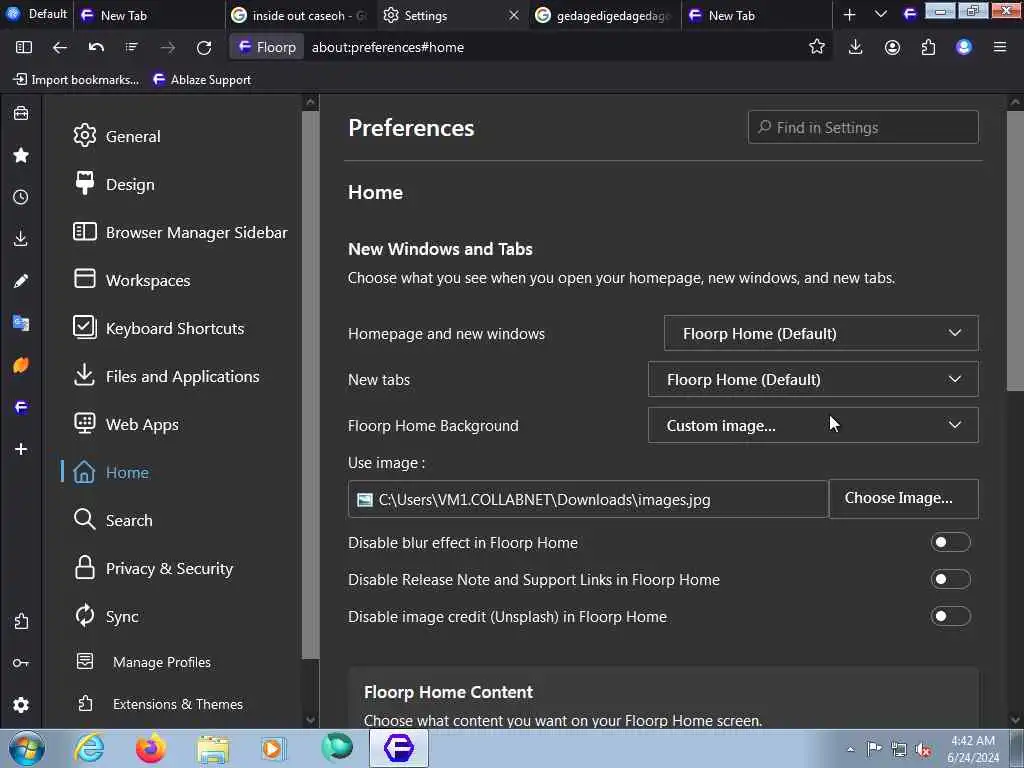1024x768 pixels.
Task: Open History clock icon in sidebar
Action: coord(21,197)
